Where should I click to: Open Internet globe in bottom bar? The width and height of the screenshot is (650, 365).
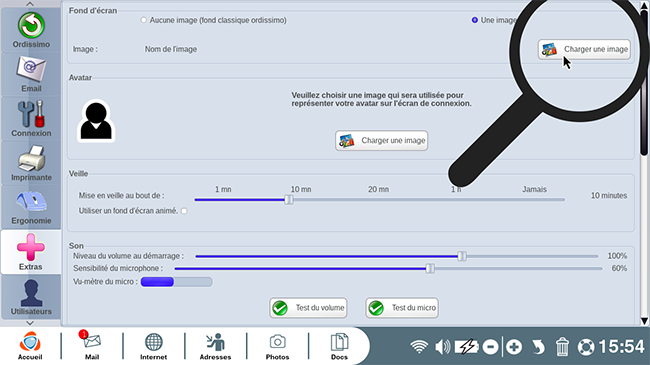tap(153, 347)
